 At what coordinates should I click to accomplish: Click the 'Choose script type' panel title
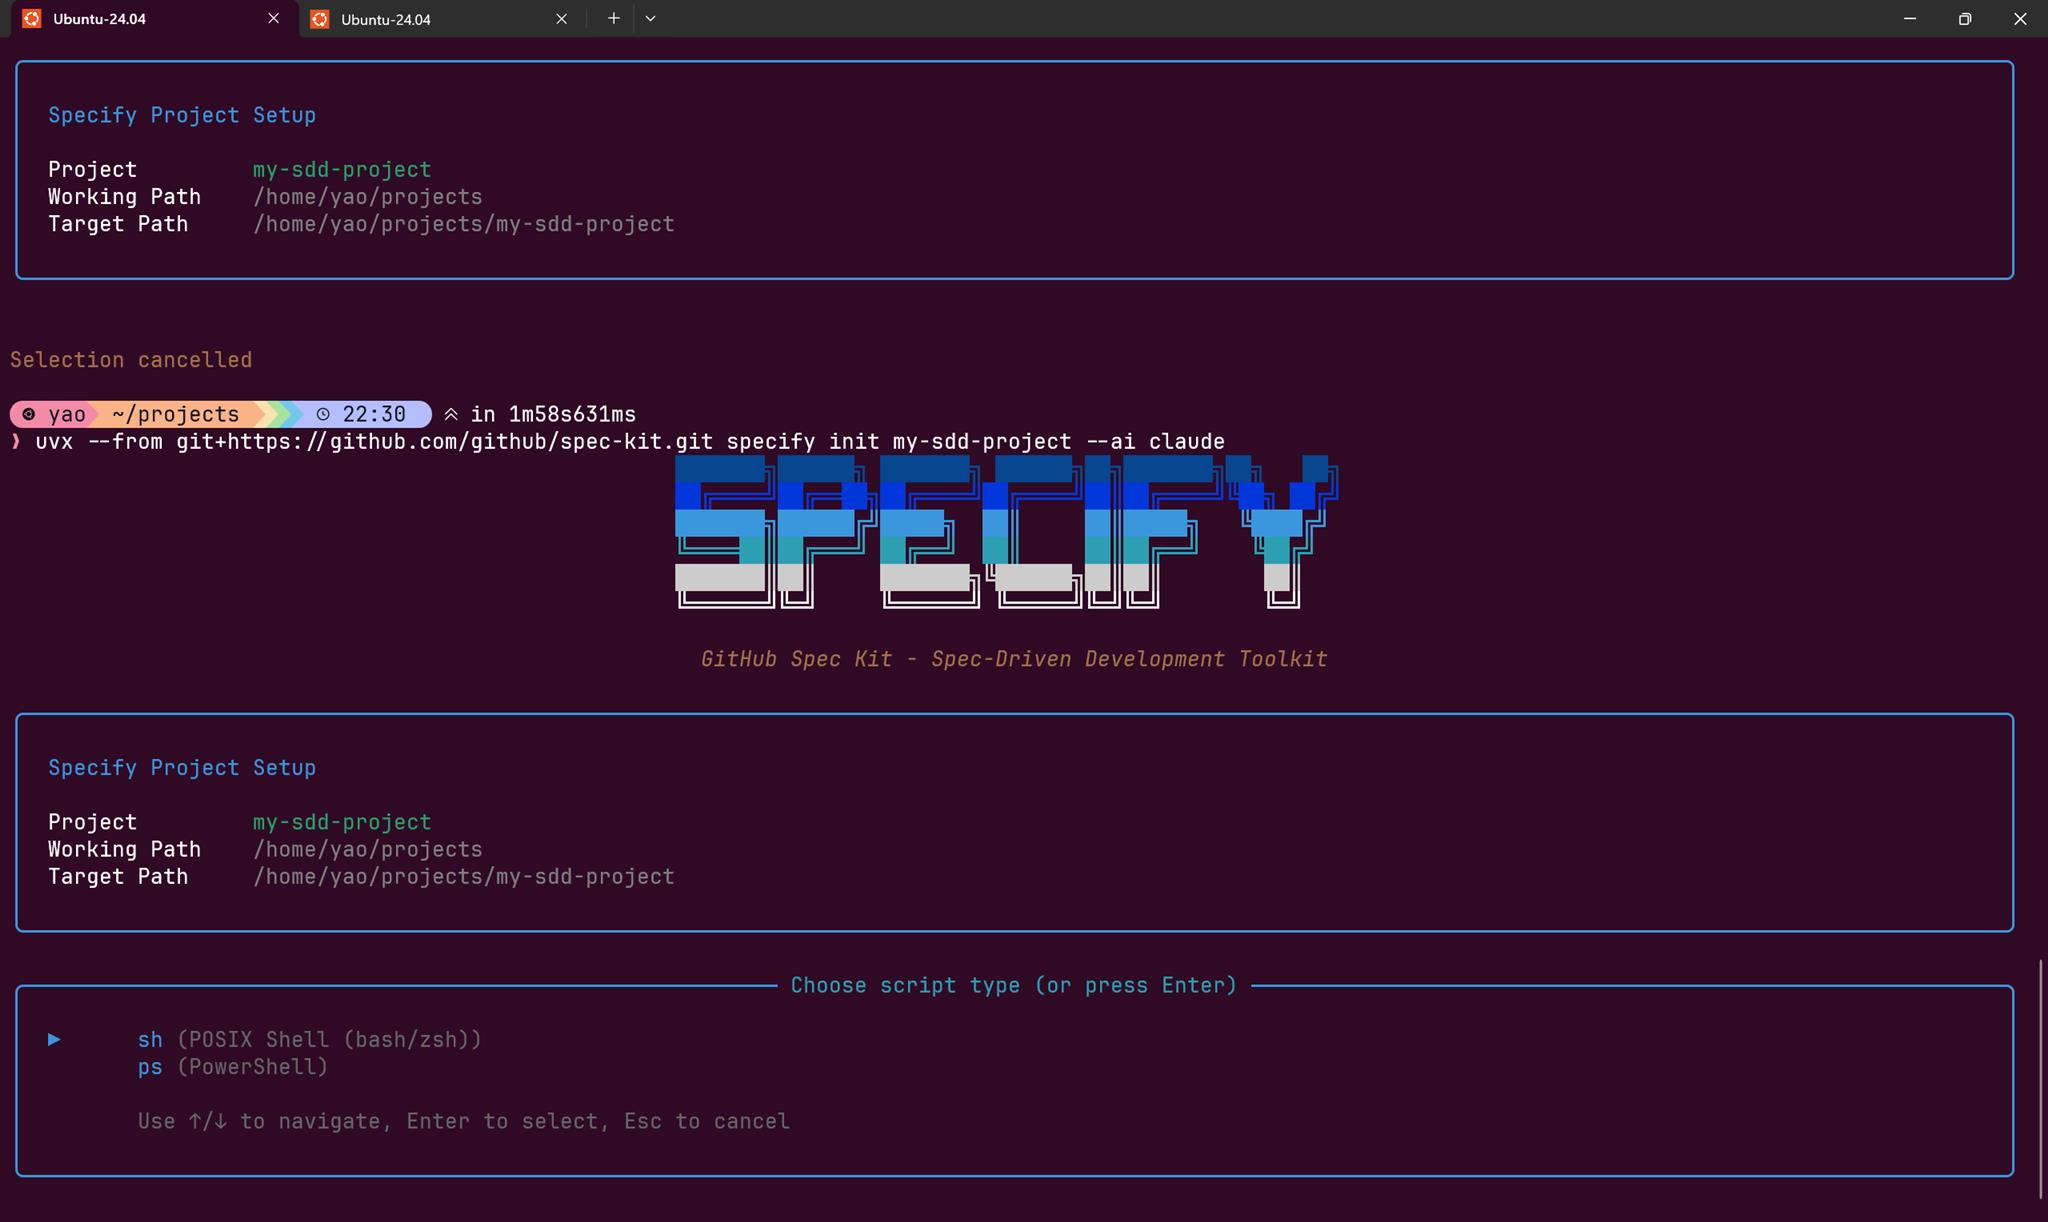1014,986
